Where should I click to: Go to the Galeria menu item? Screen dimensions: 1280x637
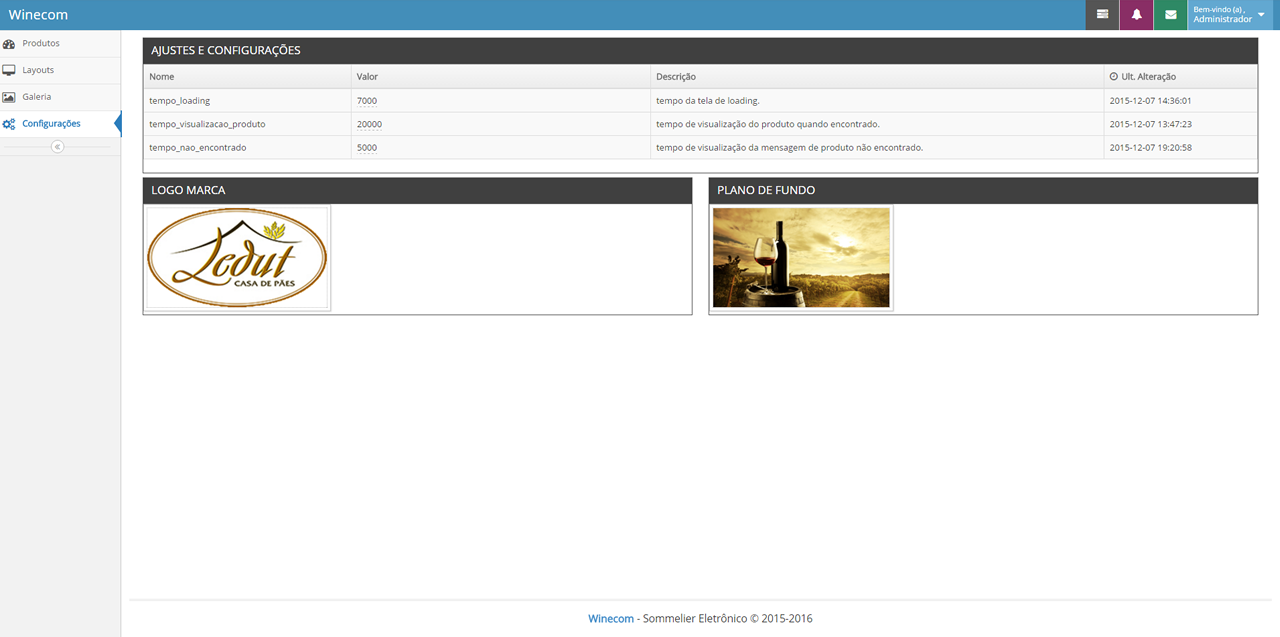tap(37, 97)
